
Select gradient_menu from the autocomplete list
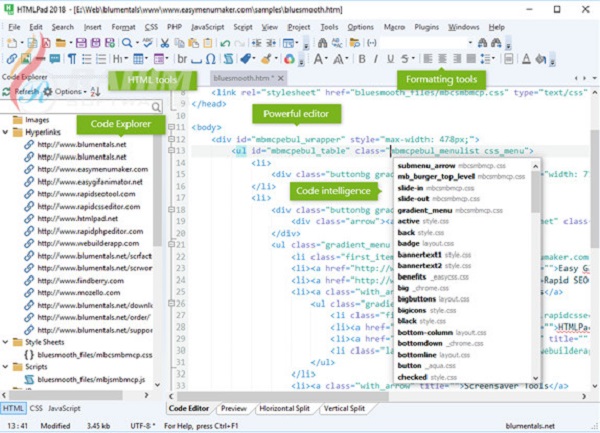click(425, 211)
